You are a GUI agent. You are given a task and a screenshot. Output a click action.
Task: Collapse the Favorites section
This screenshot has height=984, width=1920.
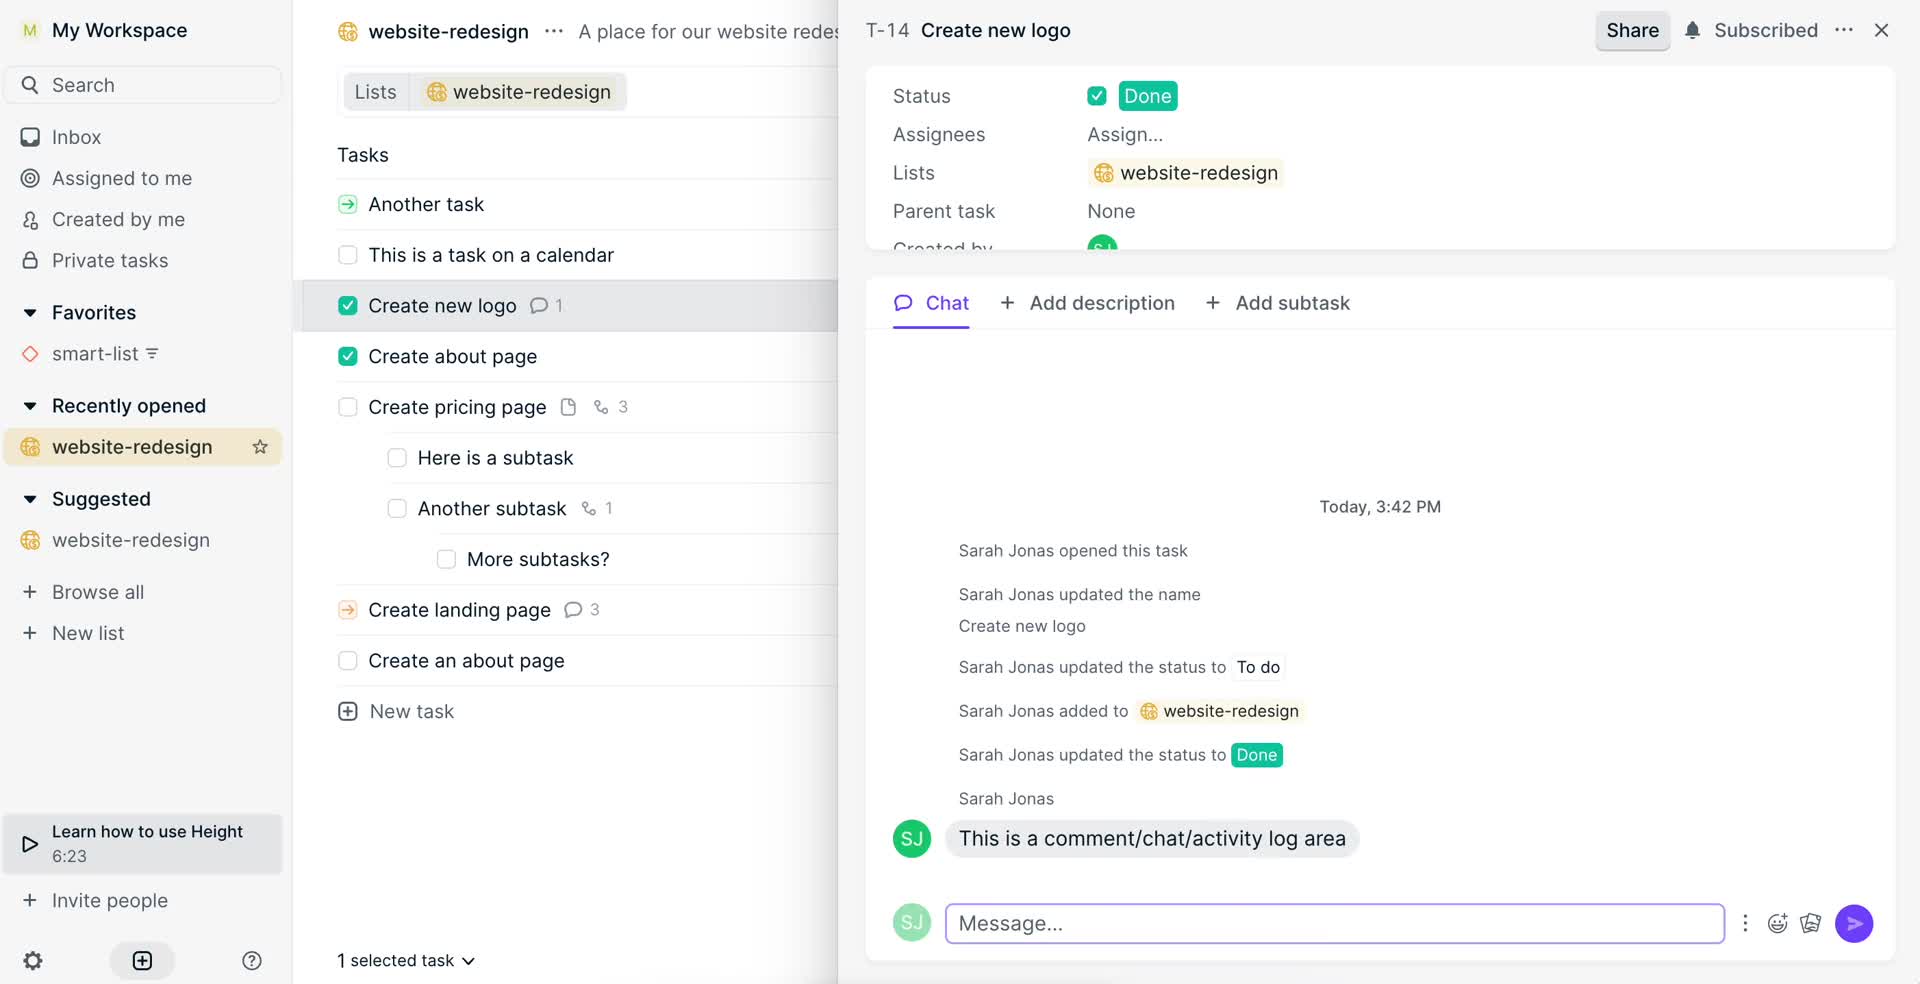click(x=30, y=313)
